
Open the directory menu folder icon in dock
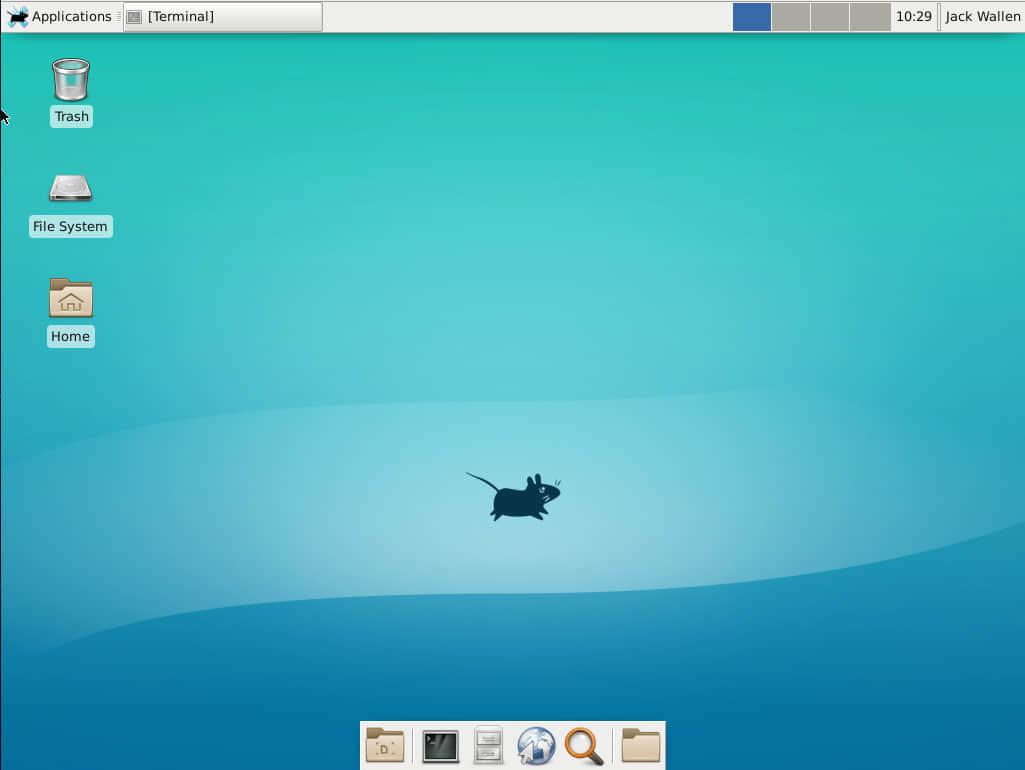[384, 745]
